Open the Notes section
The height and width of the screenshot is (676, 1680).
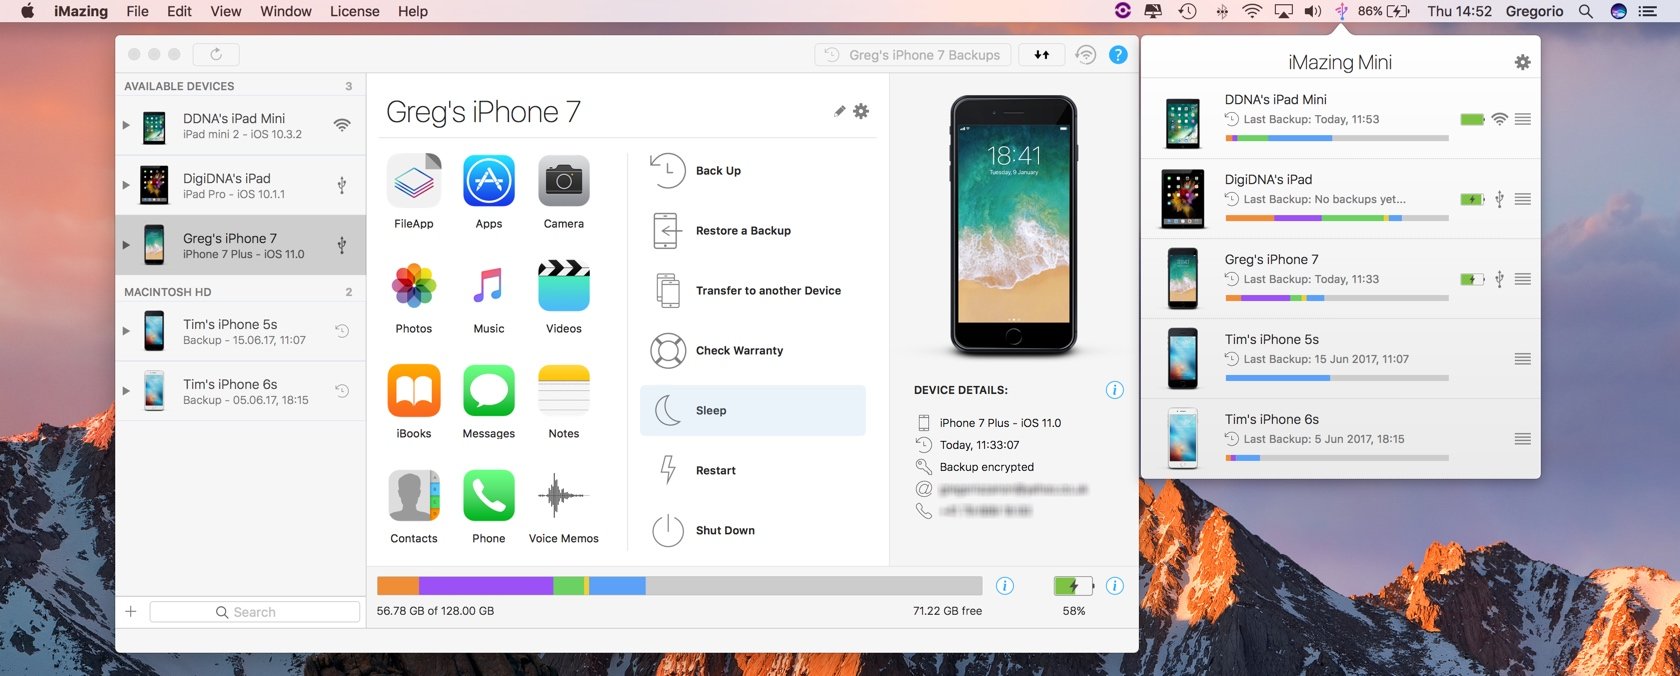[x=564, y=391]
